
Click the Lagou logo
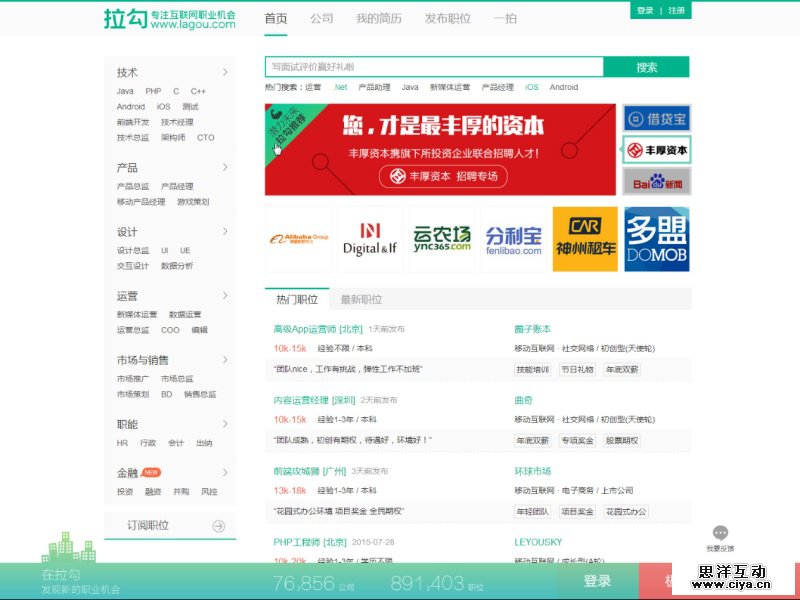click(170, 19)
